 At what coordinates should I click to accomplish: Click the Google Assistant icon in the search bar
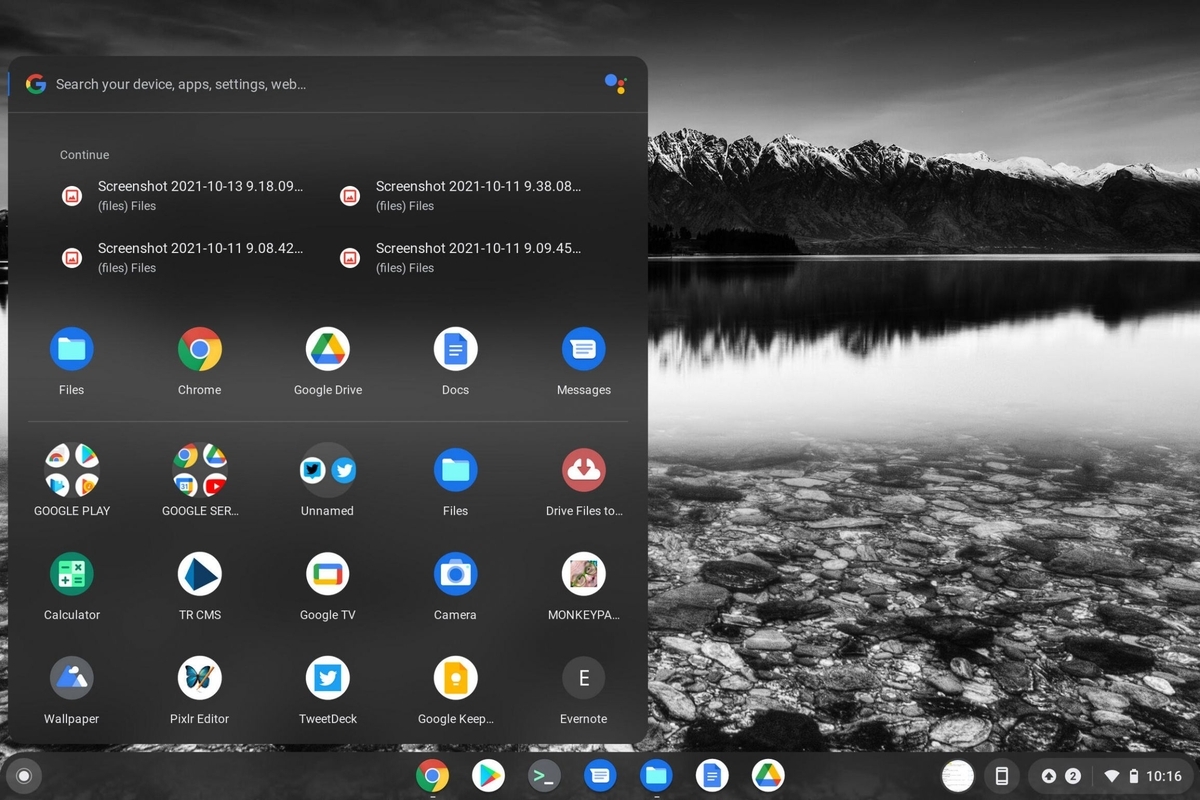[616, 84]
